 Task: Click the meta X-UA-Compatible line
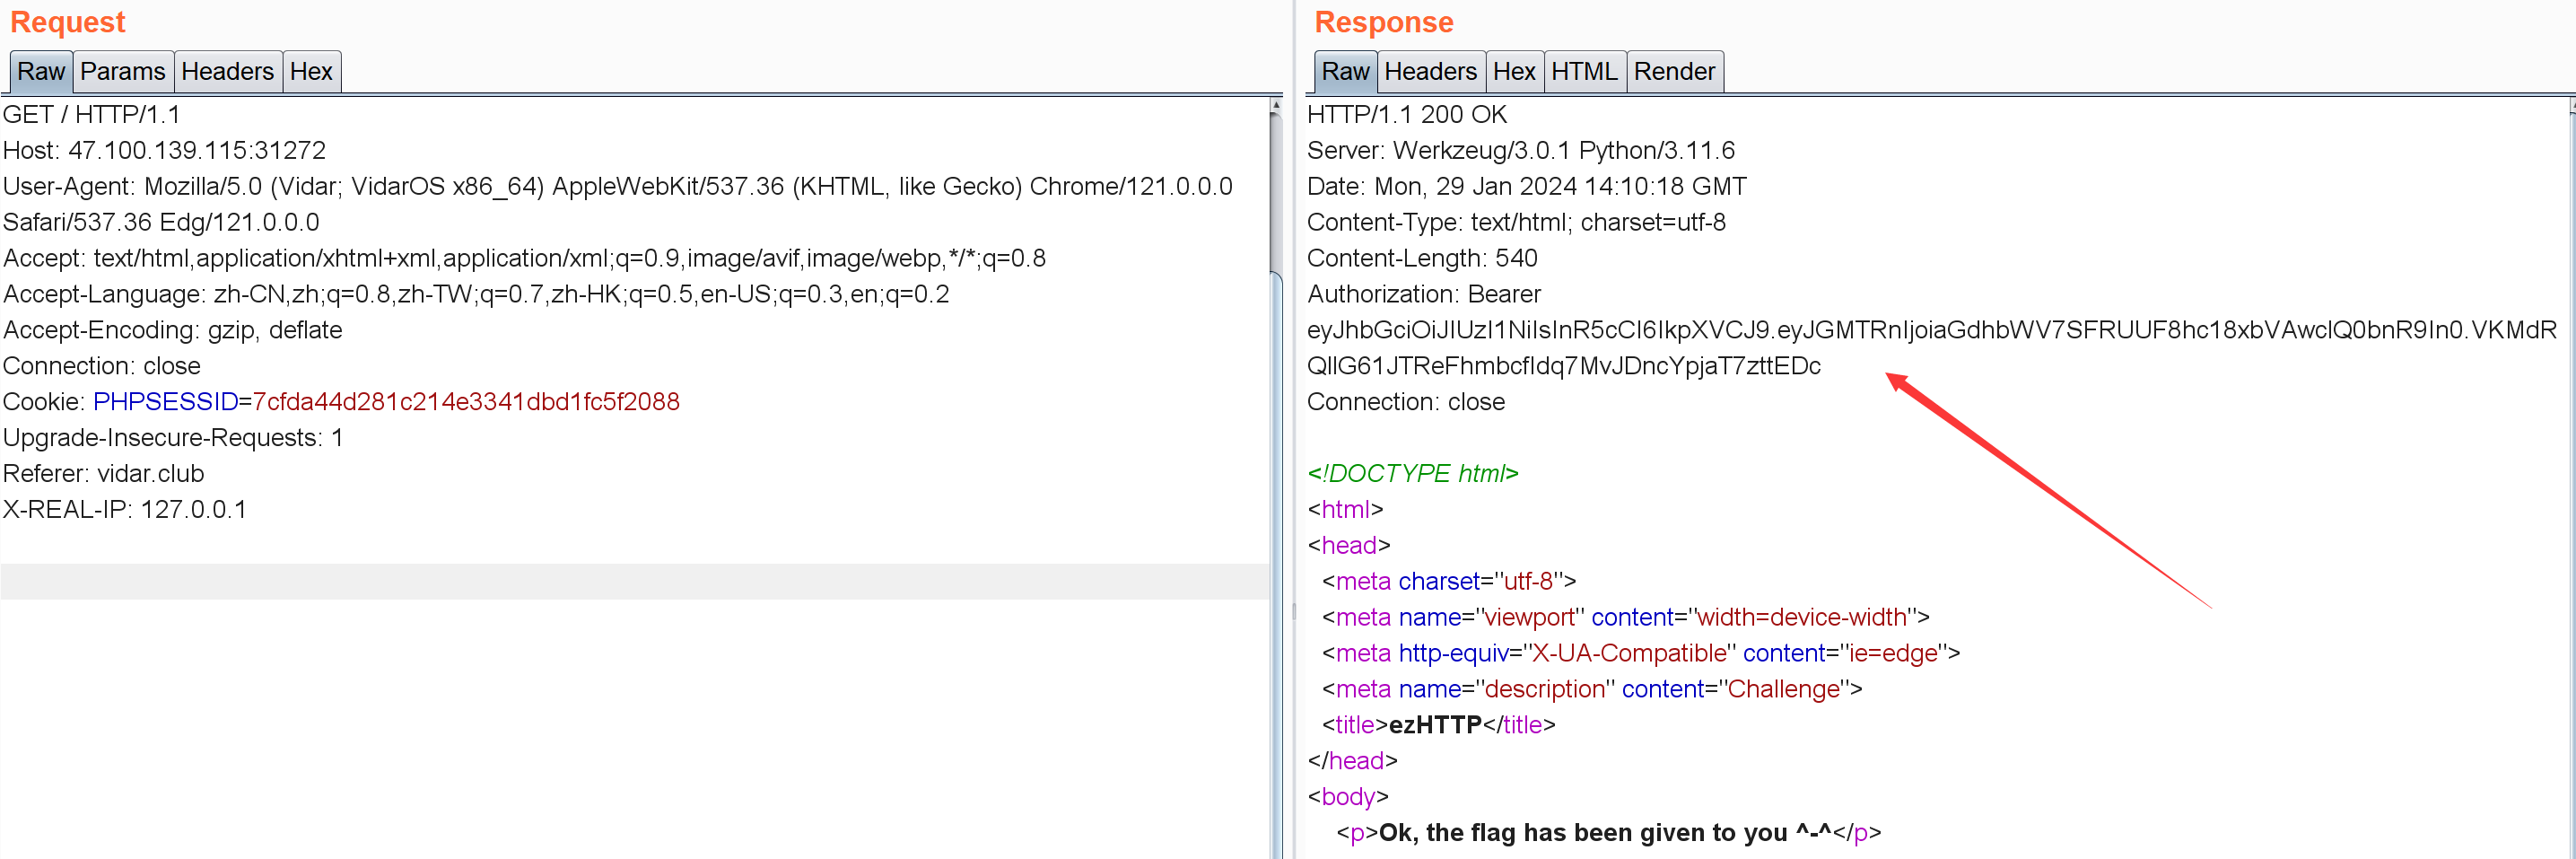pos(1641,655)
